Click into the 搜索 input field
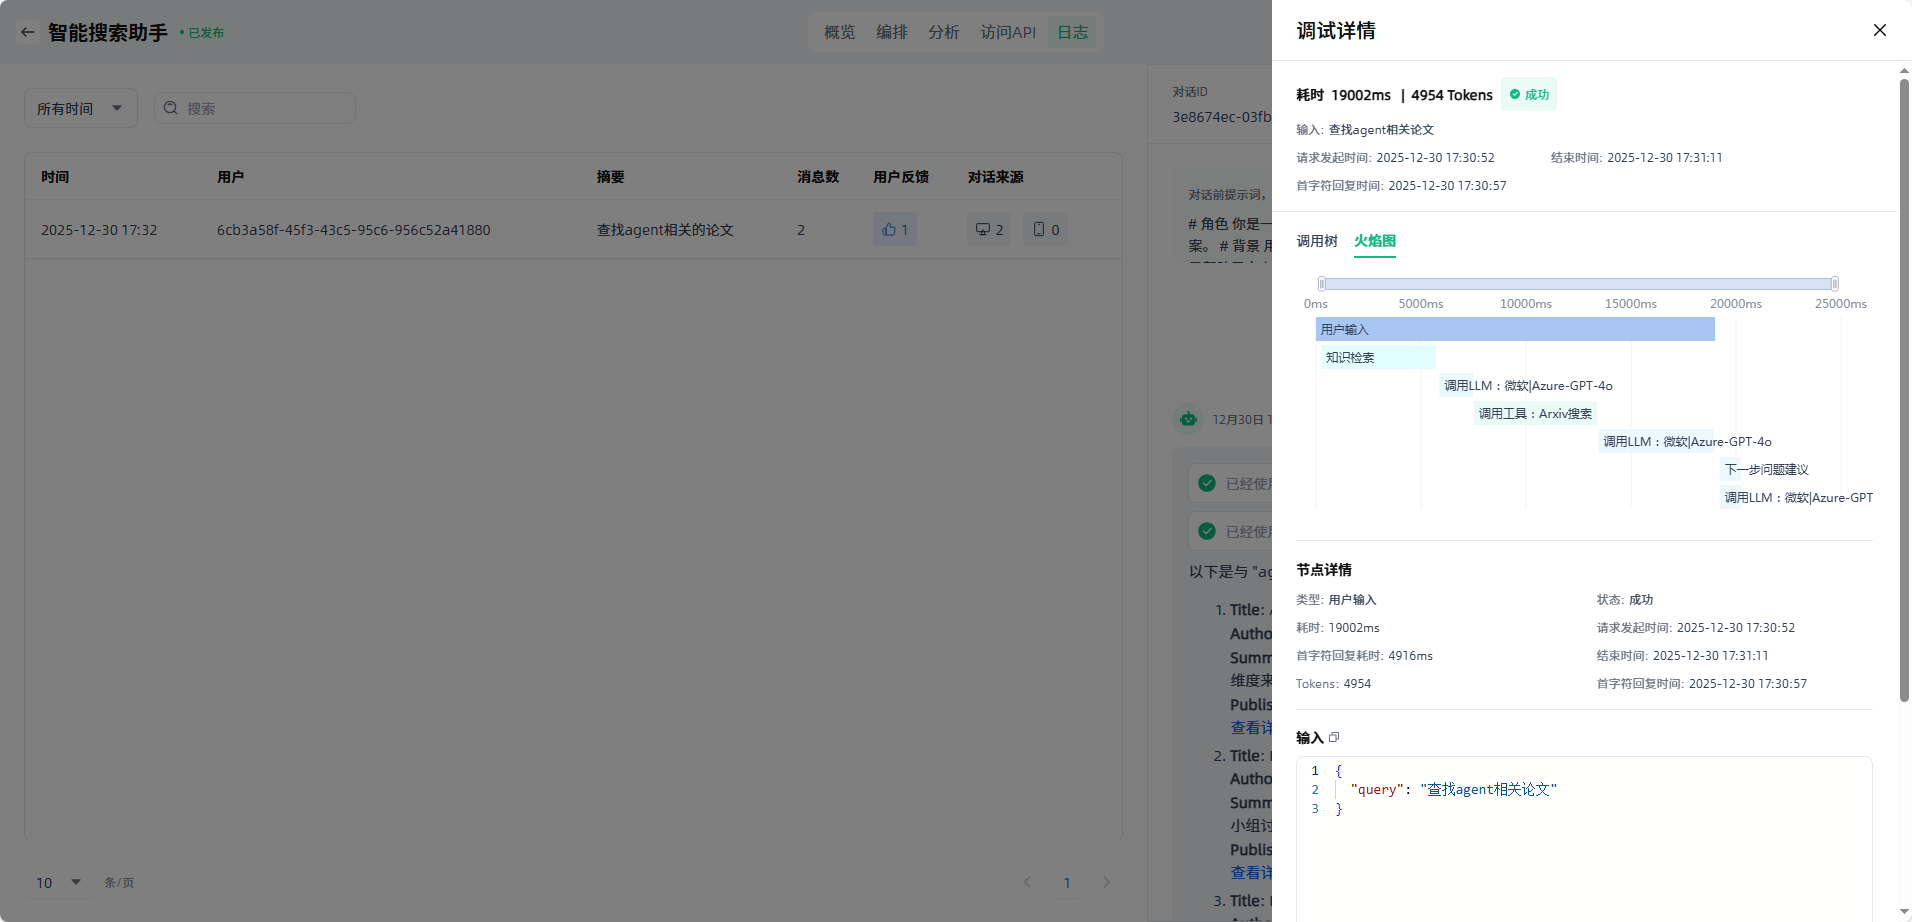 pyautogui.click(x=265, y=108)
